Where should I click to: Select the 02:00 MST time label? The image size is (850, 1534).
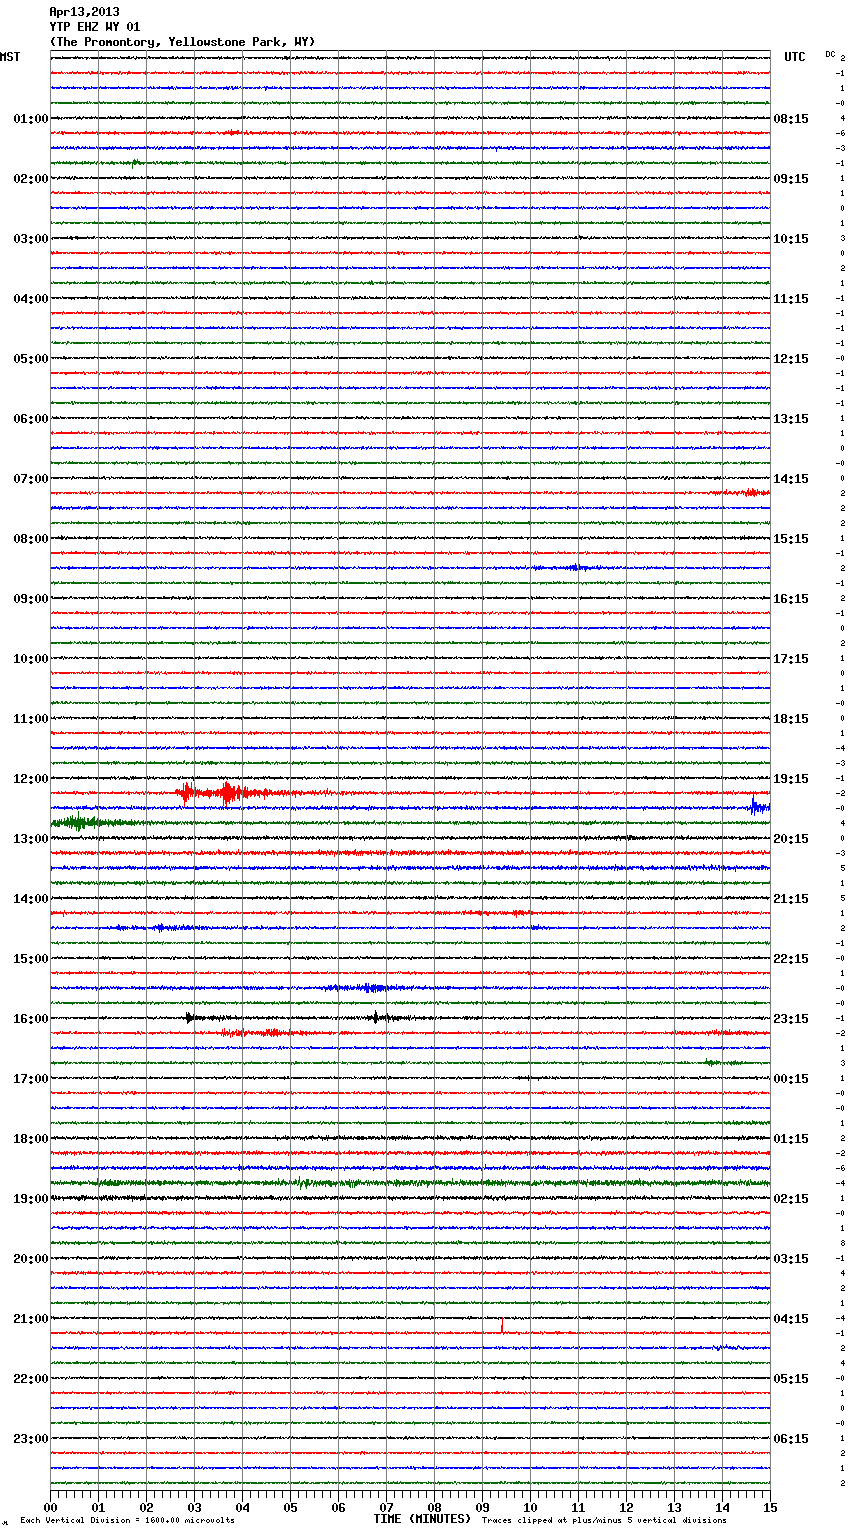coord(30,179)
